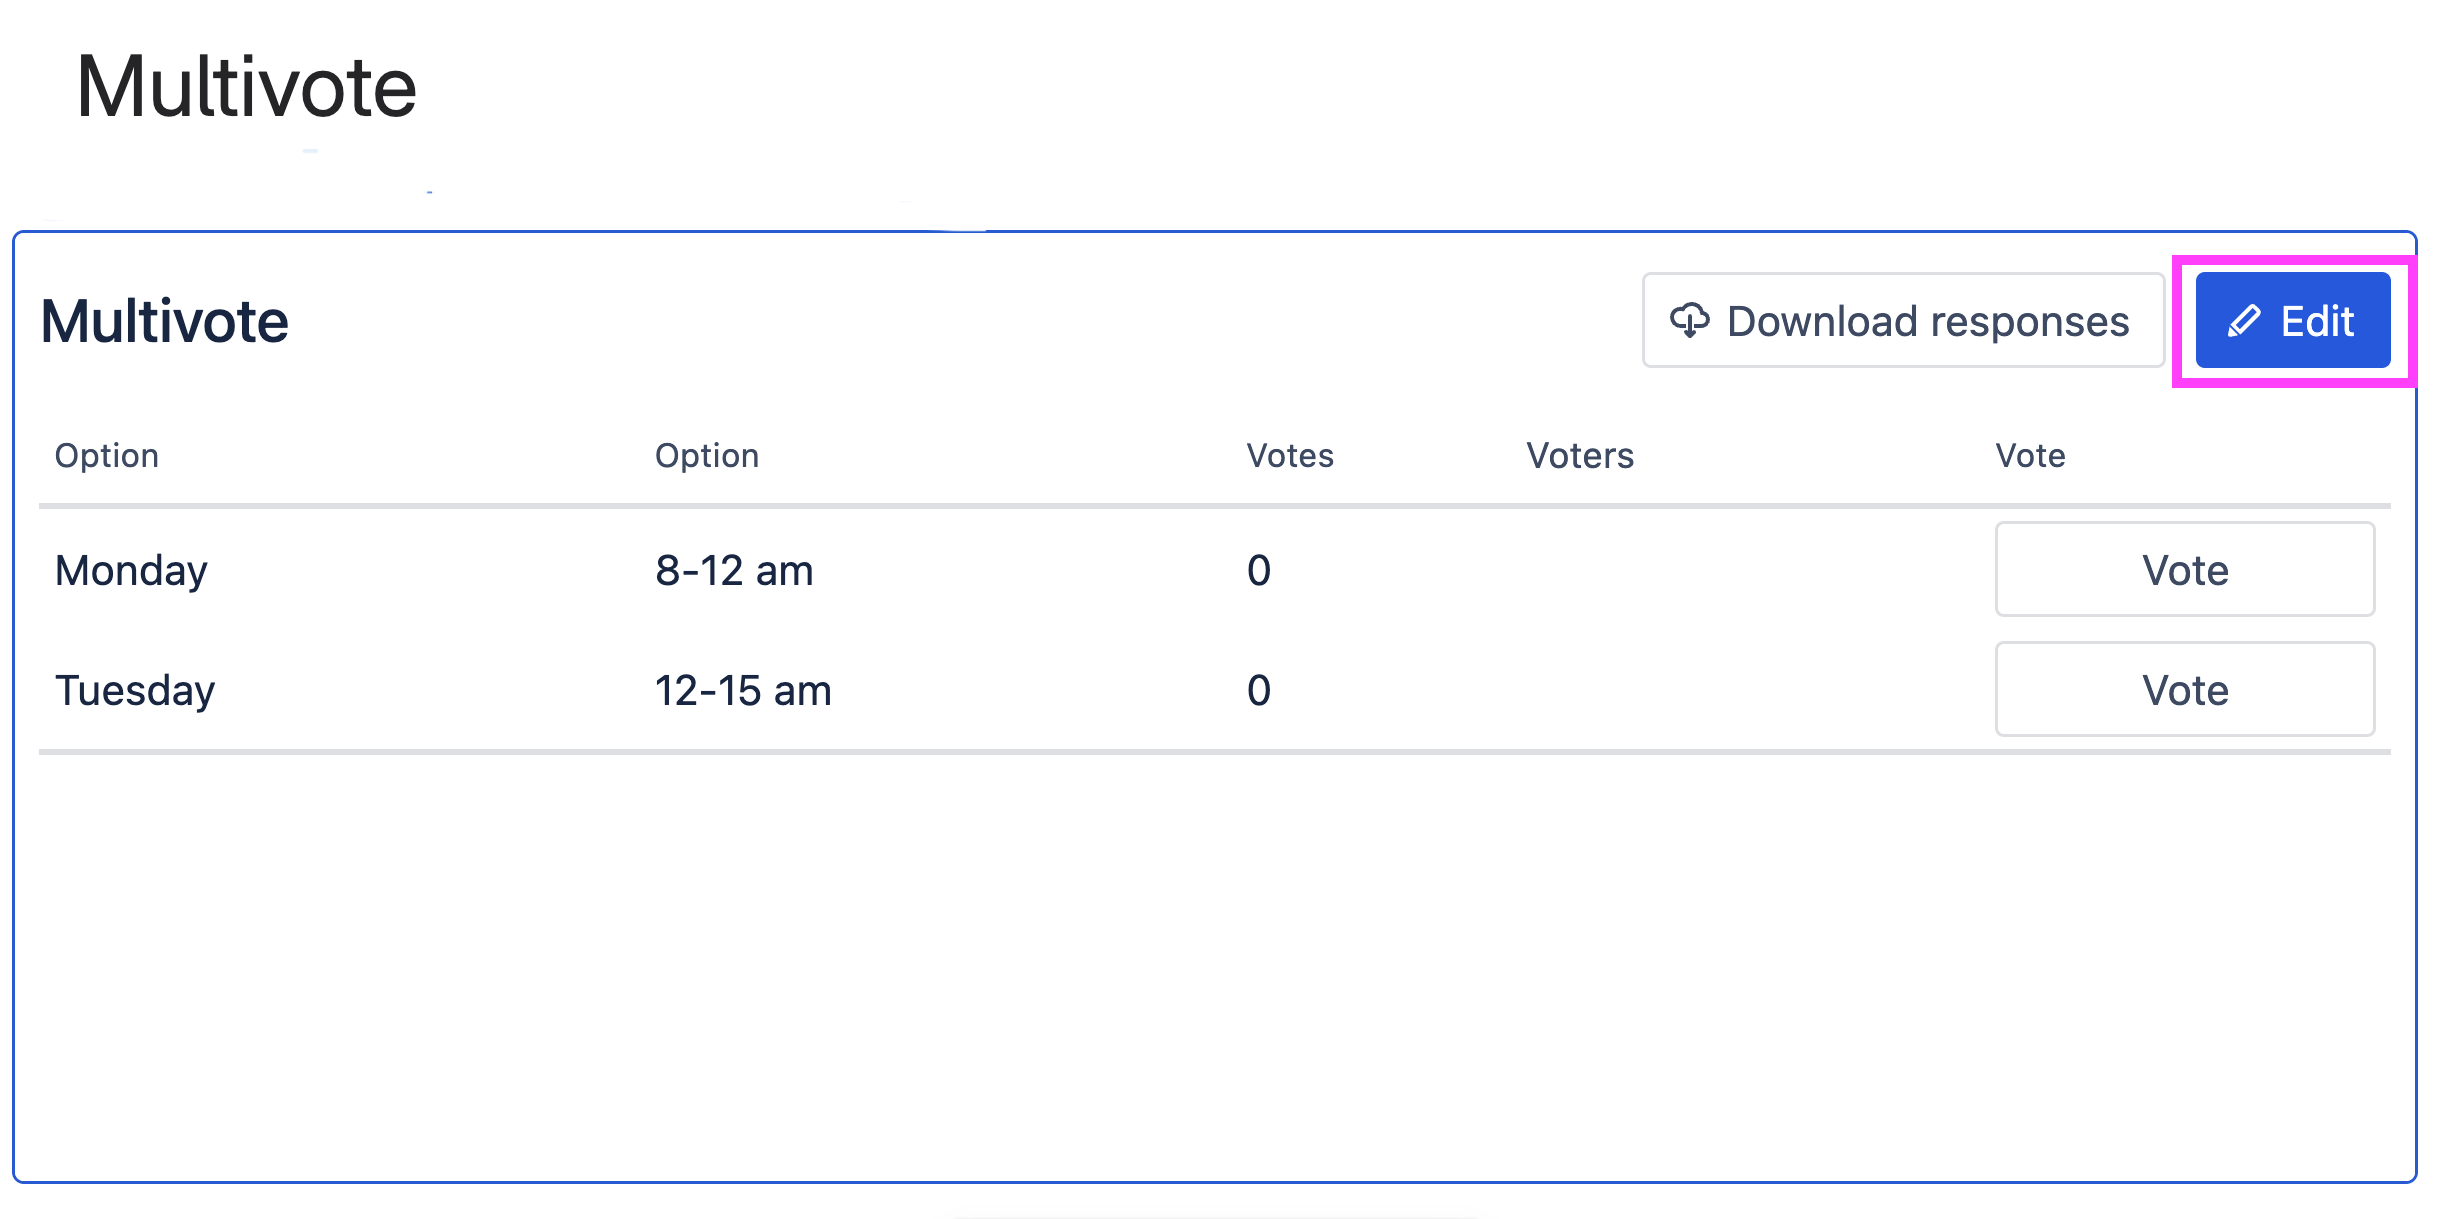Cast a vote for Tuesday 12-15 am
This screenshot has width=2453, height=1219.
click(2184, 690)
